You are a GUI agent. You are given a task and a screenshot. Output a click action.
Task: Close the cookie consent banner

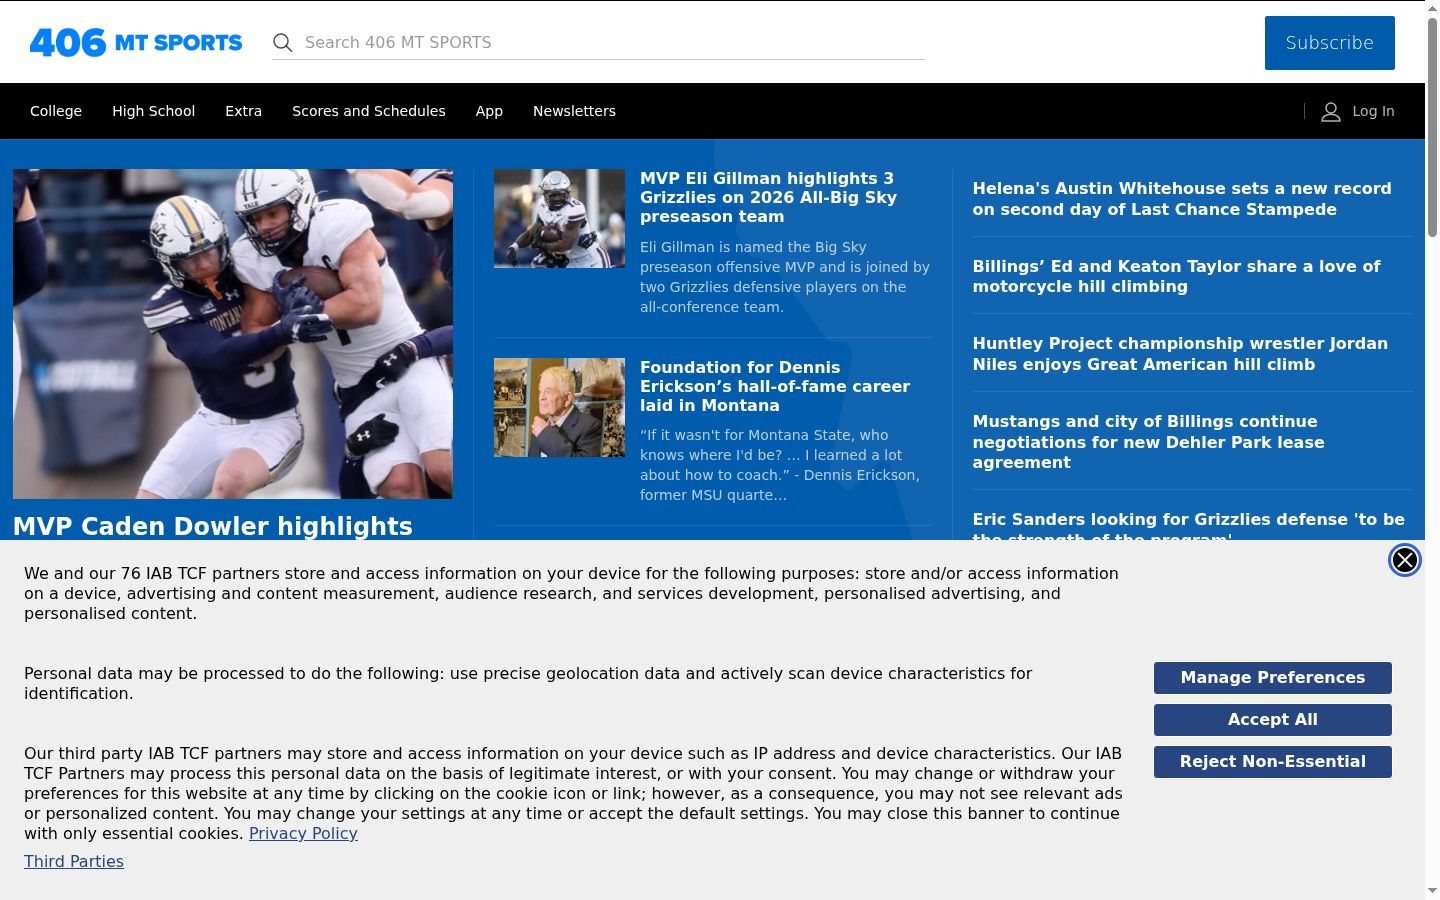click(x=1405, y=560)
